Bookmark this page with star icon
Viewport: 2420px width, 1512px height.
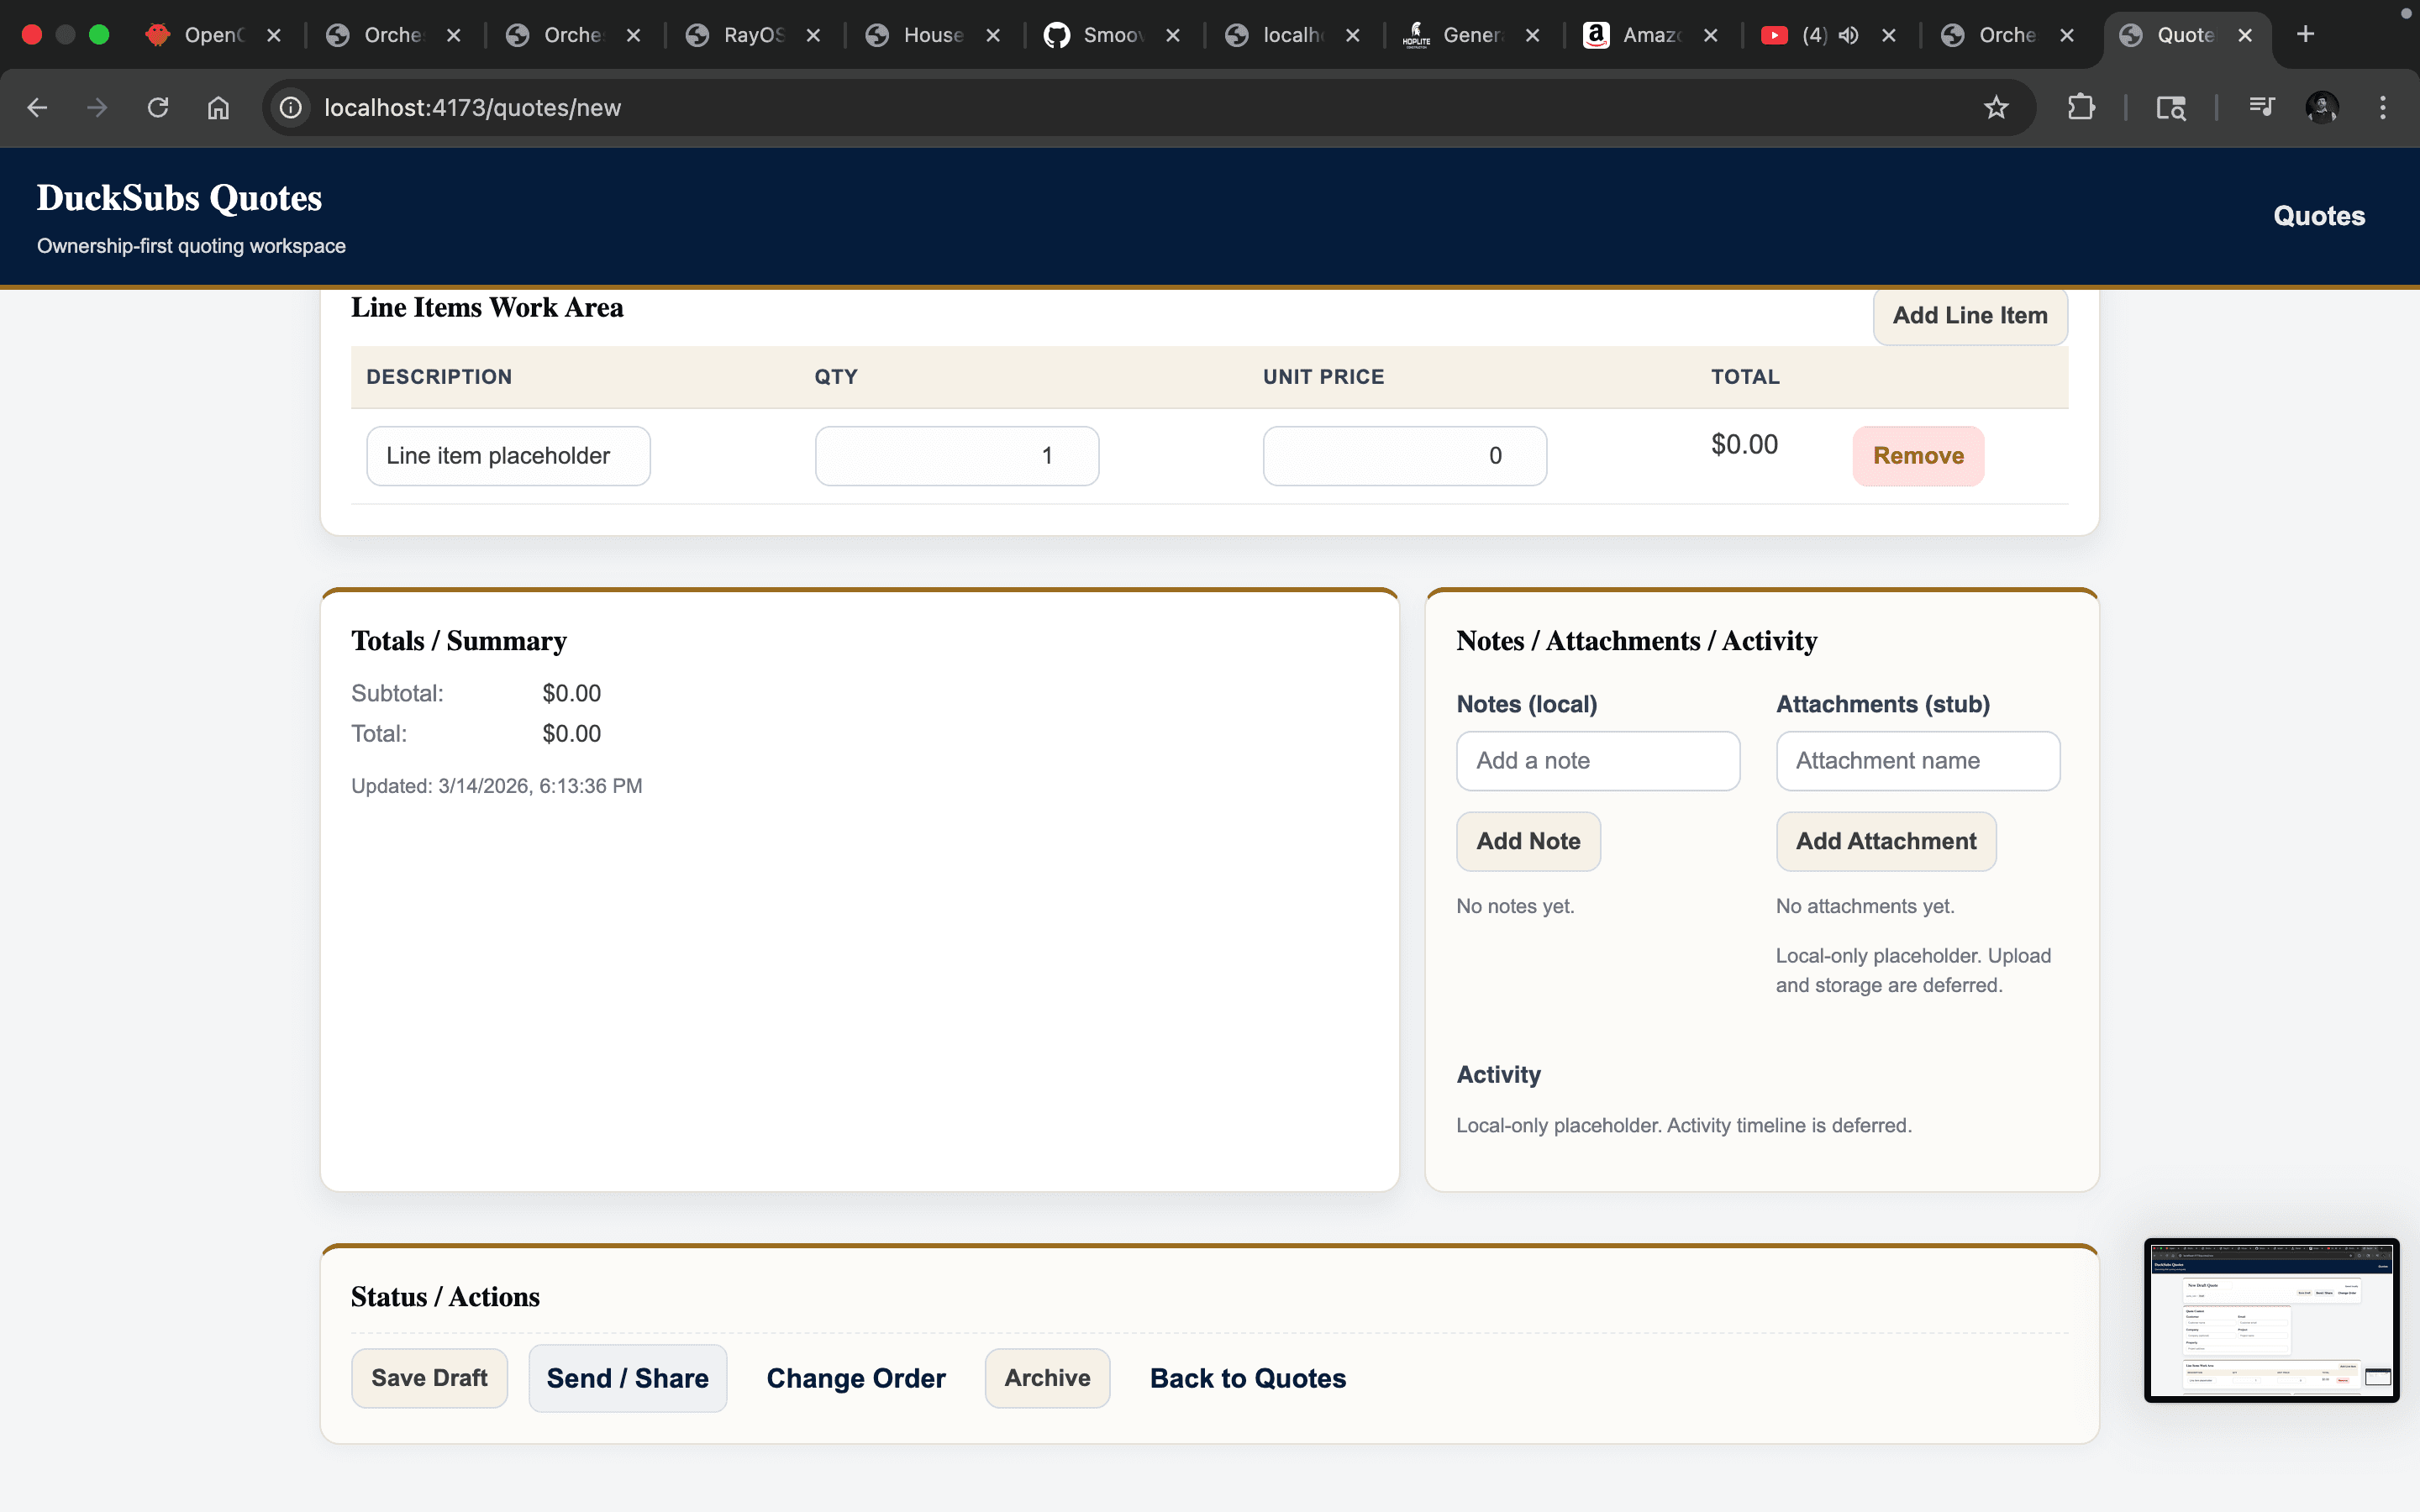pos(1996,107)
